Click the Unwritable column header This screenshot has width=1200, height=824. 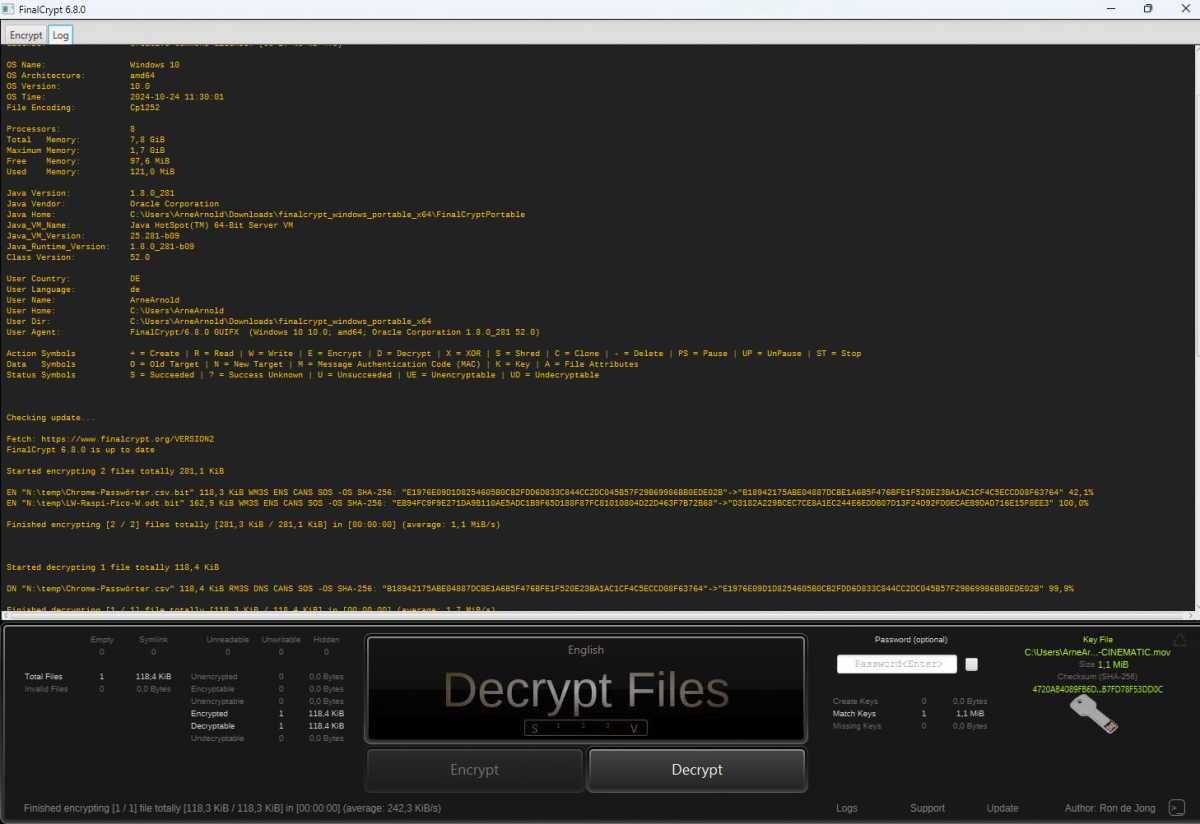(x=281, y=640)
